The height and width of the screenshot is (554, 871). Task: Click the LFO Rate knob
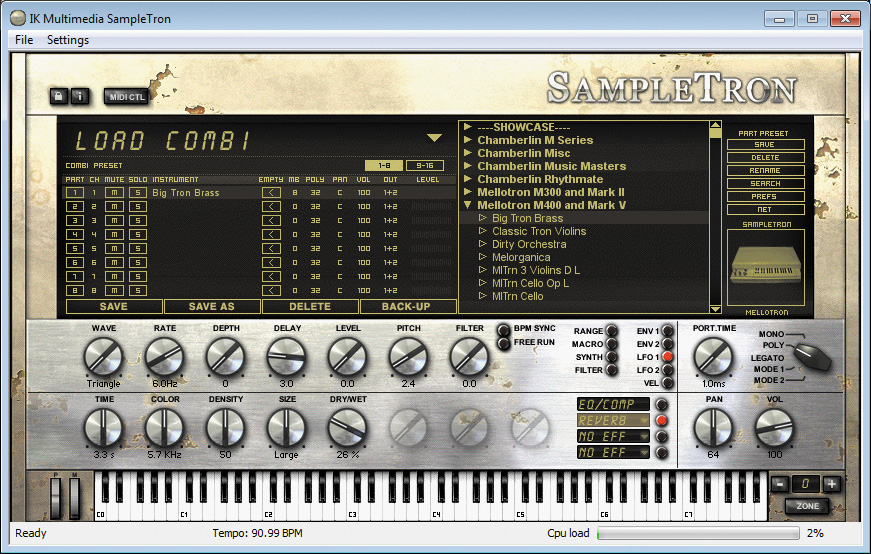tap(164, 357)
